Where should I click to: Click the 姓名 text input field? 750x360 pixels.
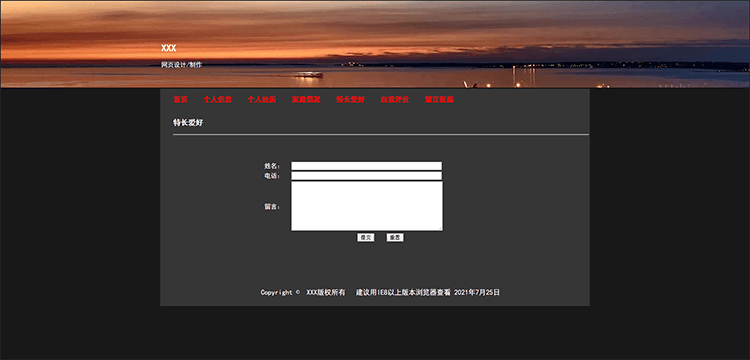[366, 166]
